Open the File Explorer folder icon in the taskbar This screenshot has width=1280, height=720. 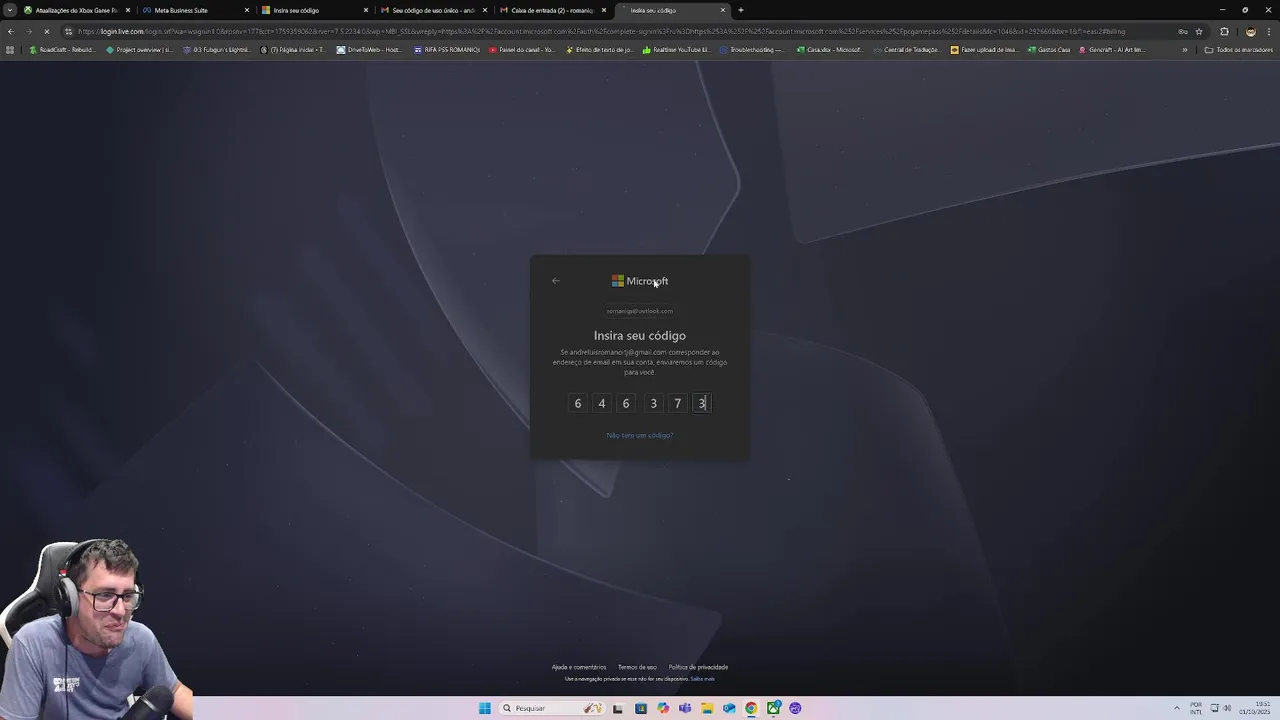tap(707, 708)
